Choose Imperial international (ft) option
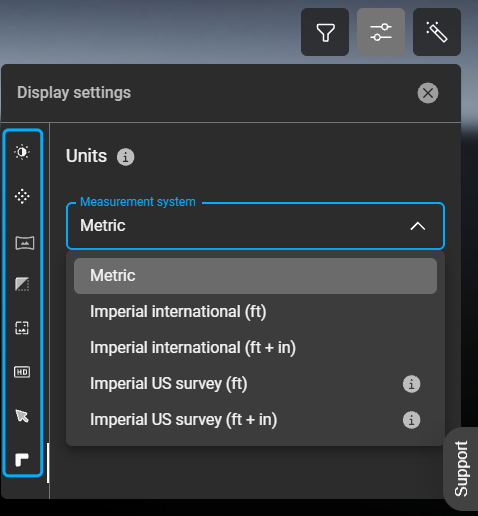 pyautogui.click(x=255, y=312)
